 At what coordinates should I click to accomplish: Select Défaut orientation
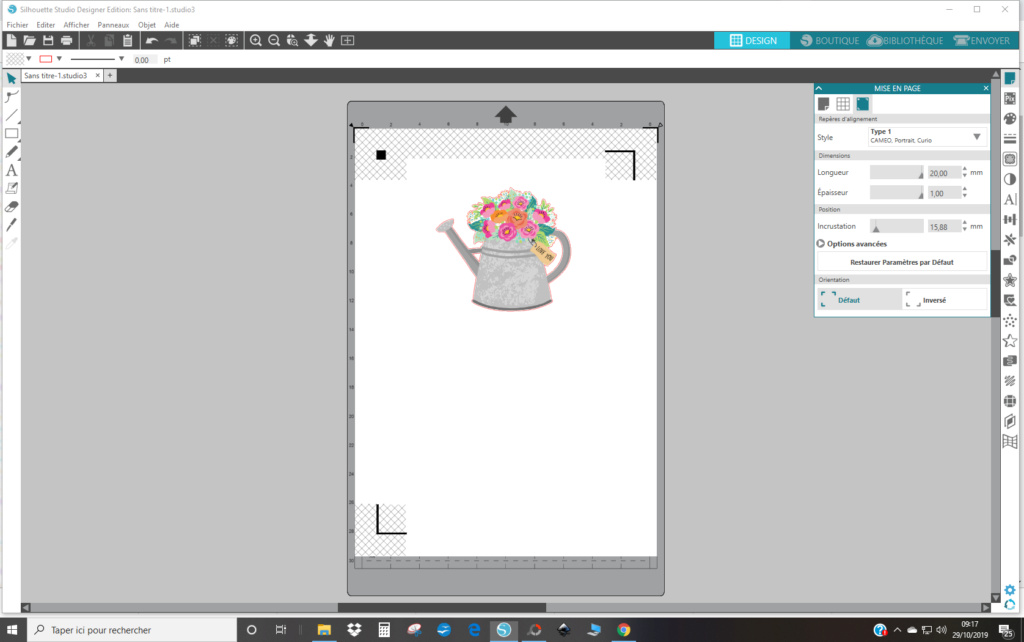pos(859,300)
